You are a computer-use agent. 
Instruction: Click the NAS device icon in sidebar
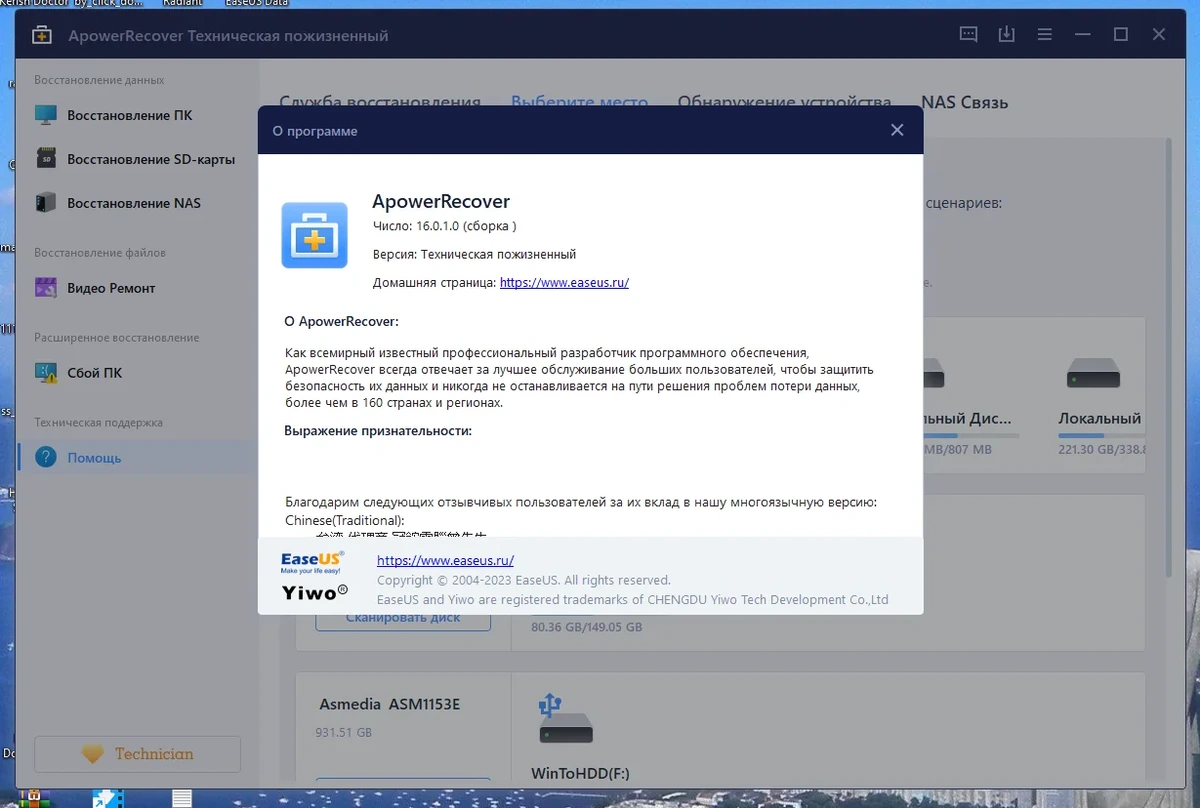[x=46, y=203]
